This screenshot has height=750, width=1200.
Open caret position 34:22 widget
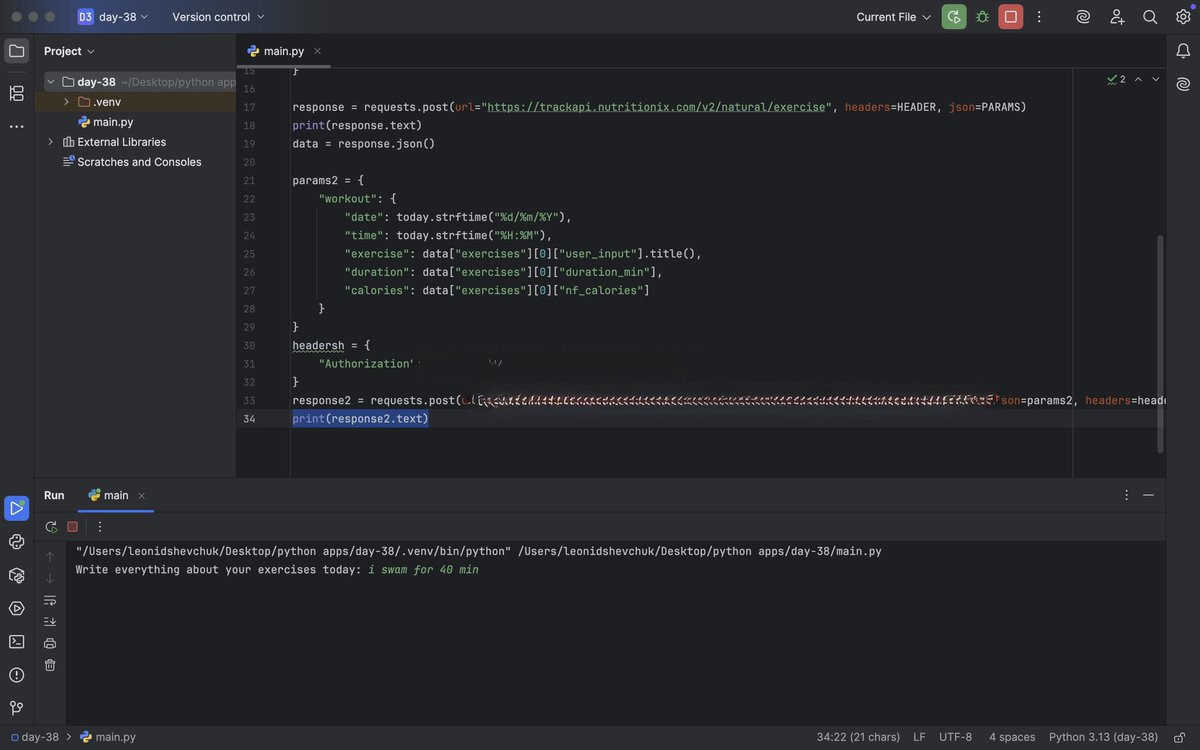click(858, 737)
